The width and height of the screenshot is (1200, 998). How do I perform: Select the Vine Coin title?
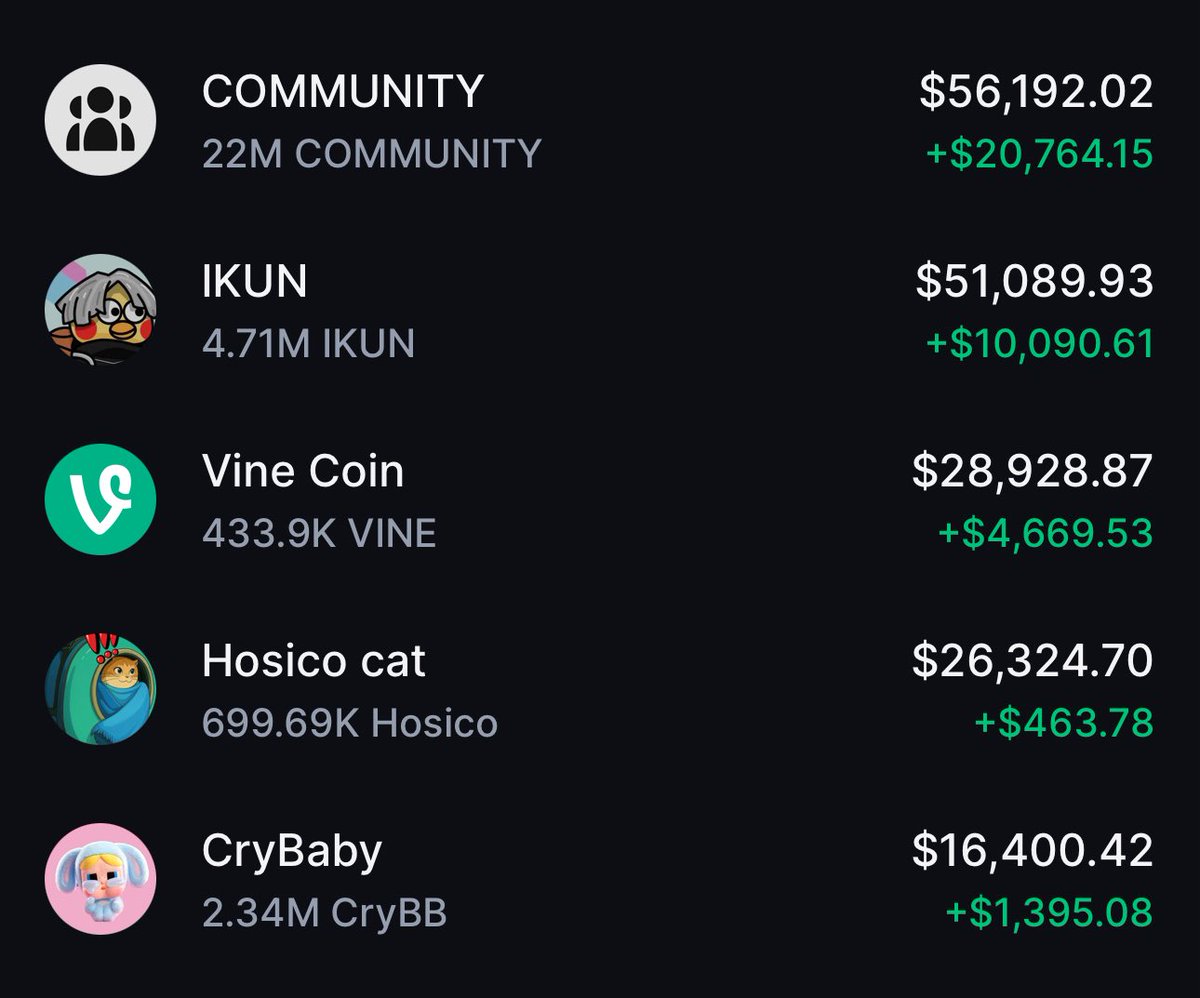(x=303, y=471)
